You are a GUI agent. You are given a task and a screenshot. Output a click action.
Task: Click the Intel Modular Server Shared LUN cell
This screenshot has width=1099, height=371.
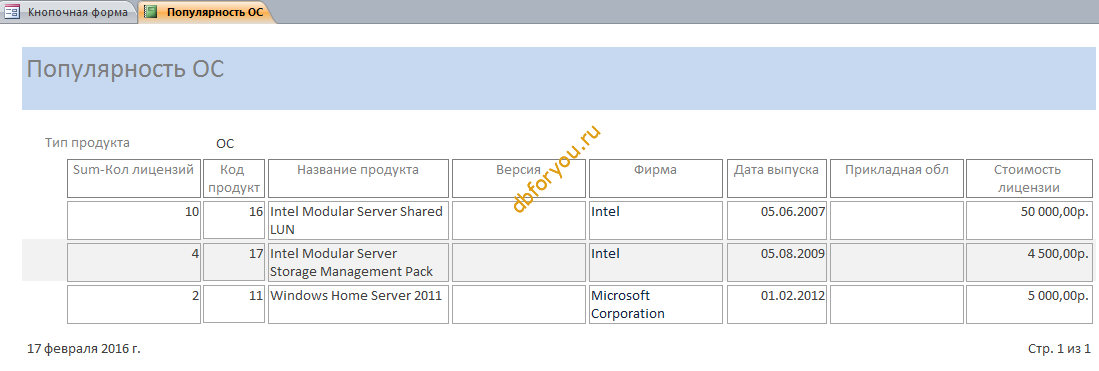[358, 220]
